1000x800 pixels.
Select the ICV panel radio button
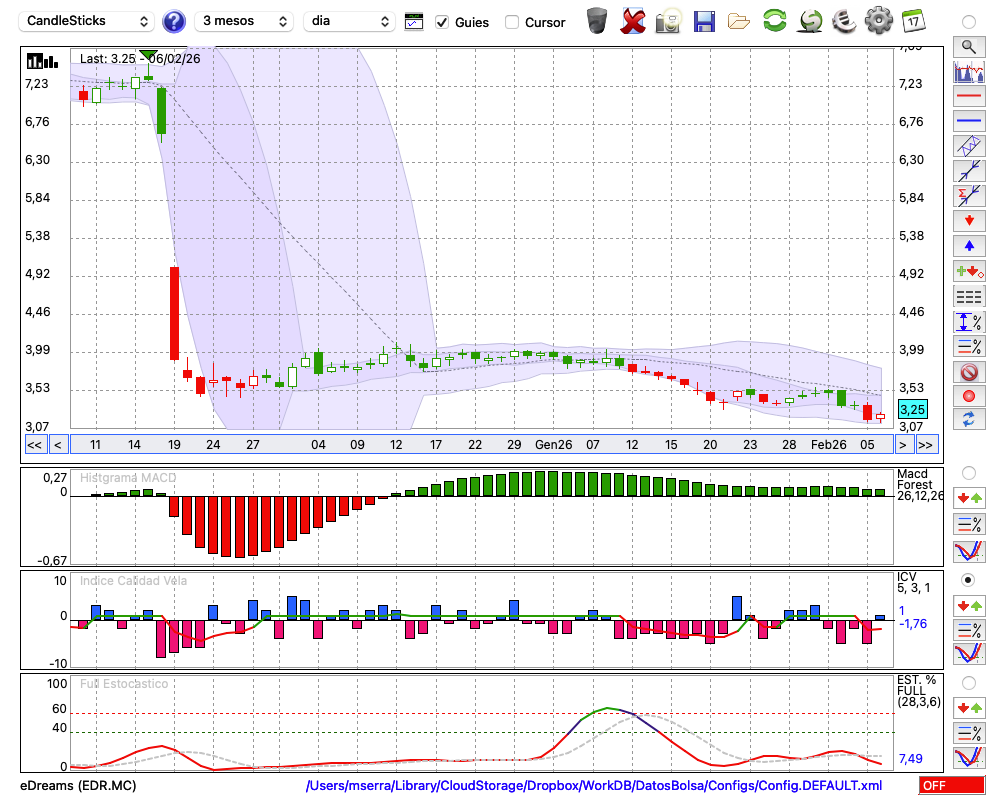coord(968,580)
